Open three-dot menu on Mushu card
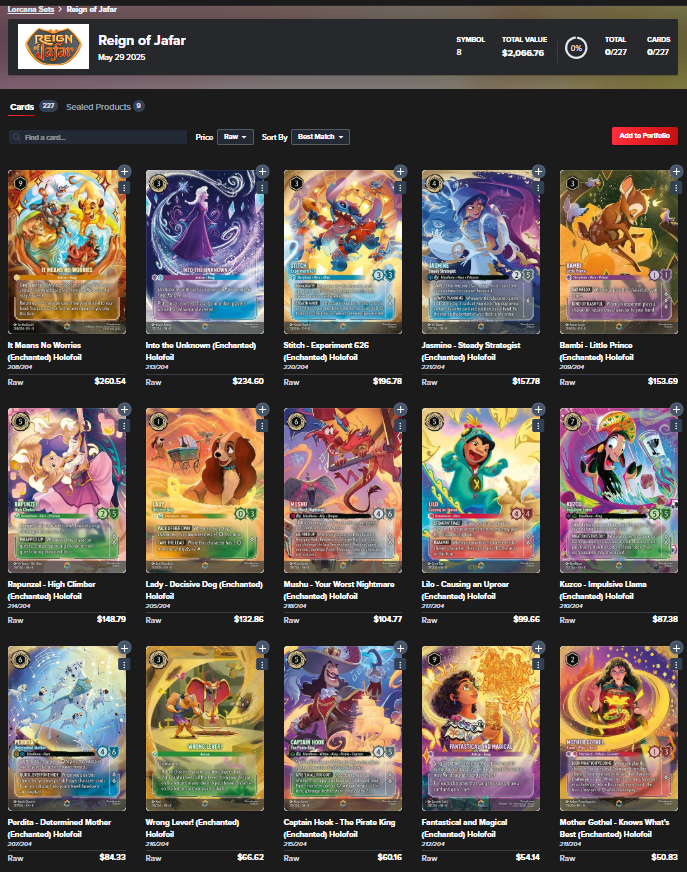The height and width of the screenshot is (872, 687). pos(400,426)
